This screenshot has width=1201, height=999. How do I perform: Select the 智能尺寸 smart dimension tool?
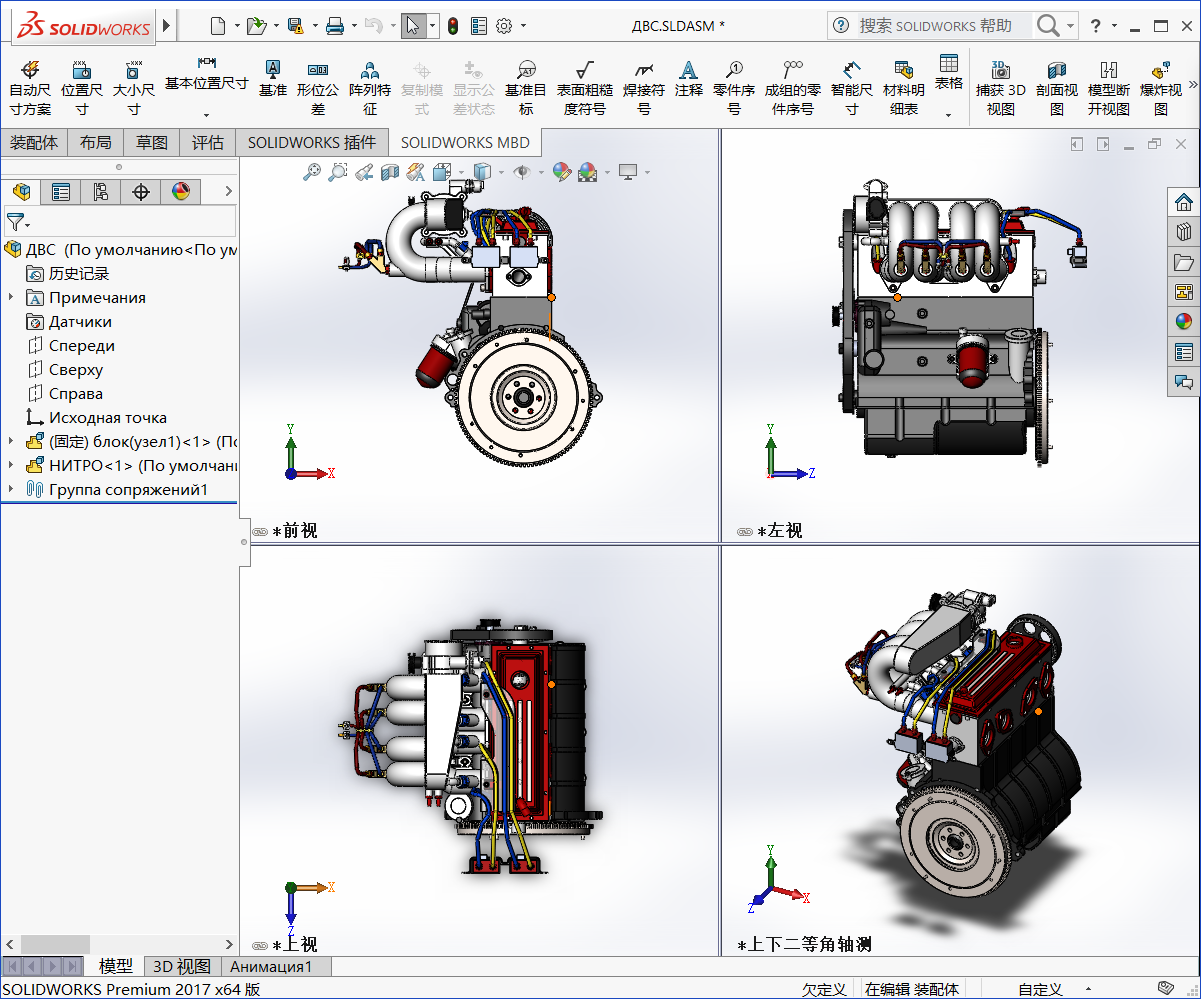pyautogui.click(x=851, y=70)
